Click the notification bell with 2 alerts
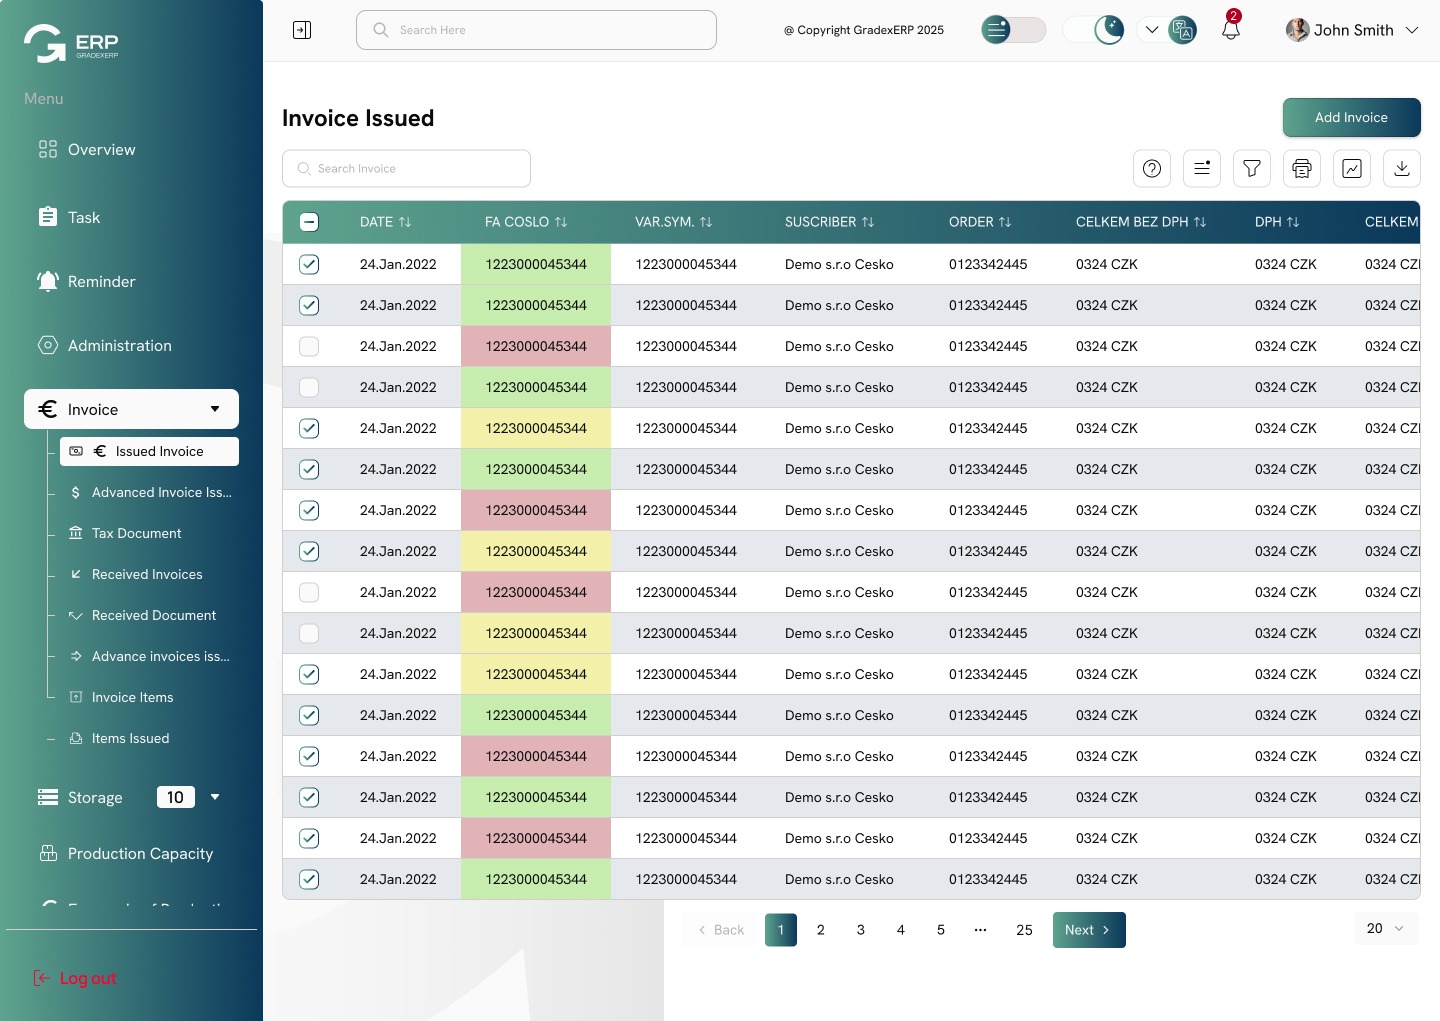 tap(1230, 29)
